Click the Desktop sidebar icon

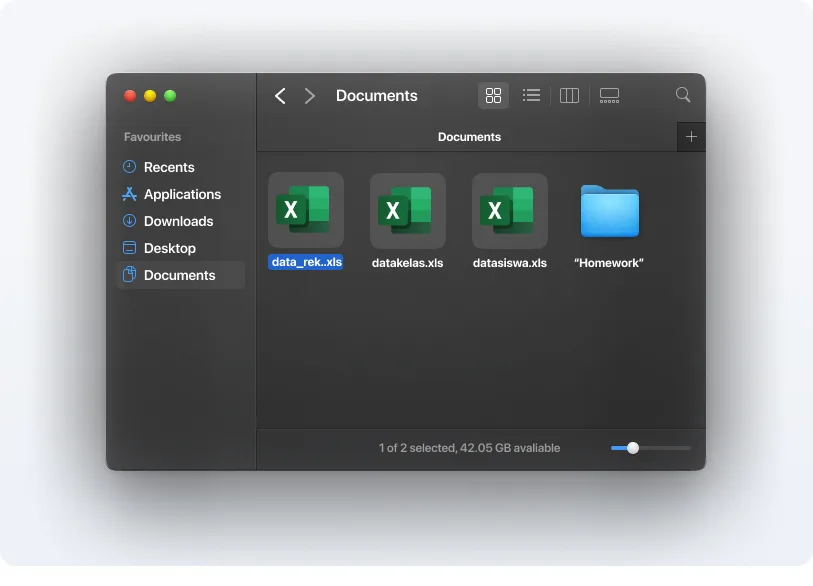(129, 247)
